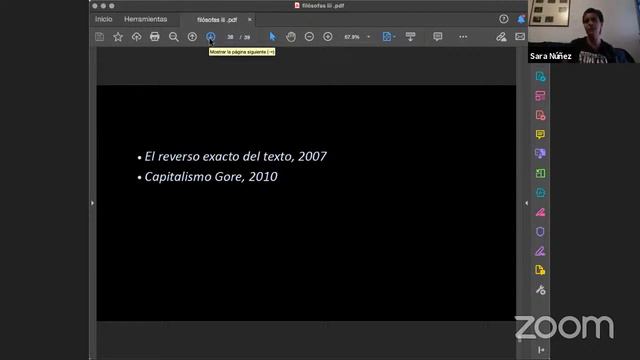This screenshot has width=640, height=360.
Task: Click the pink Edit PDF sidebar icon
Action: click(540, 115)
